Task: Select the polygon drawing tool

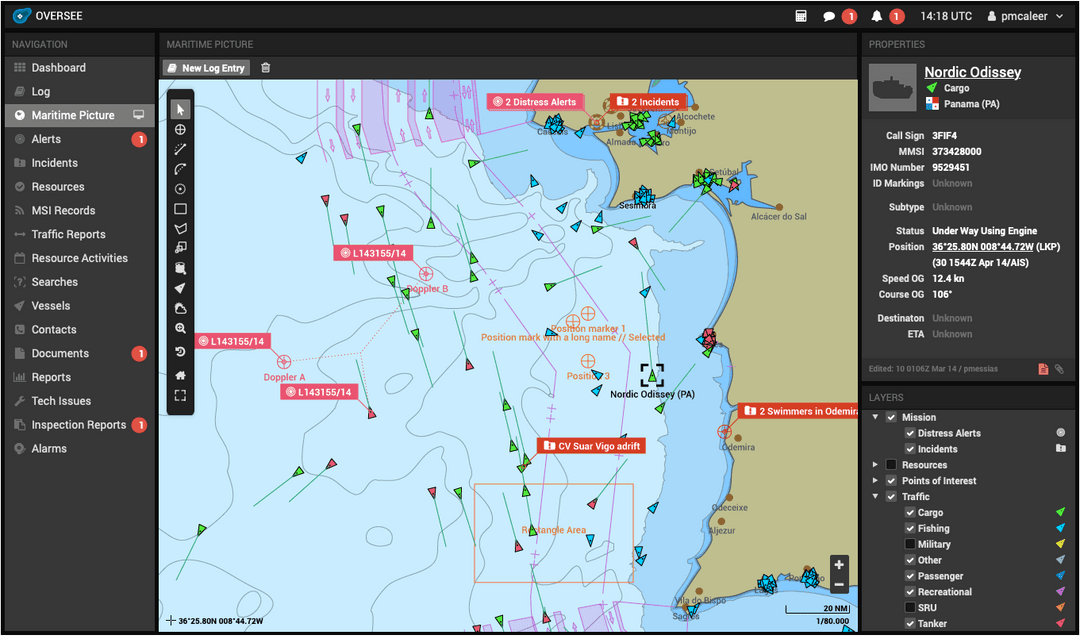Action: click(x=180, y=229)
